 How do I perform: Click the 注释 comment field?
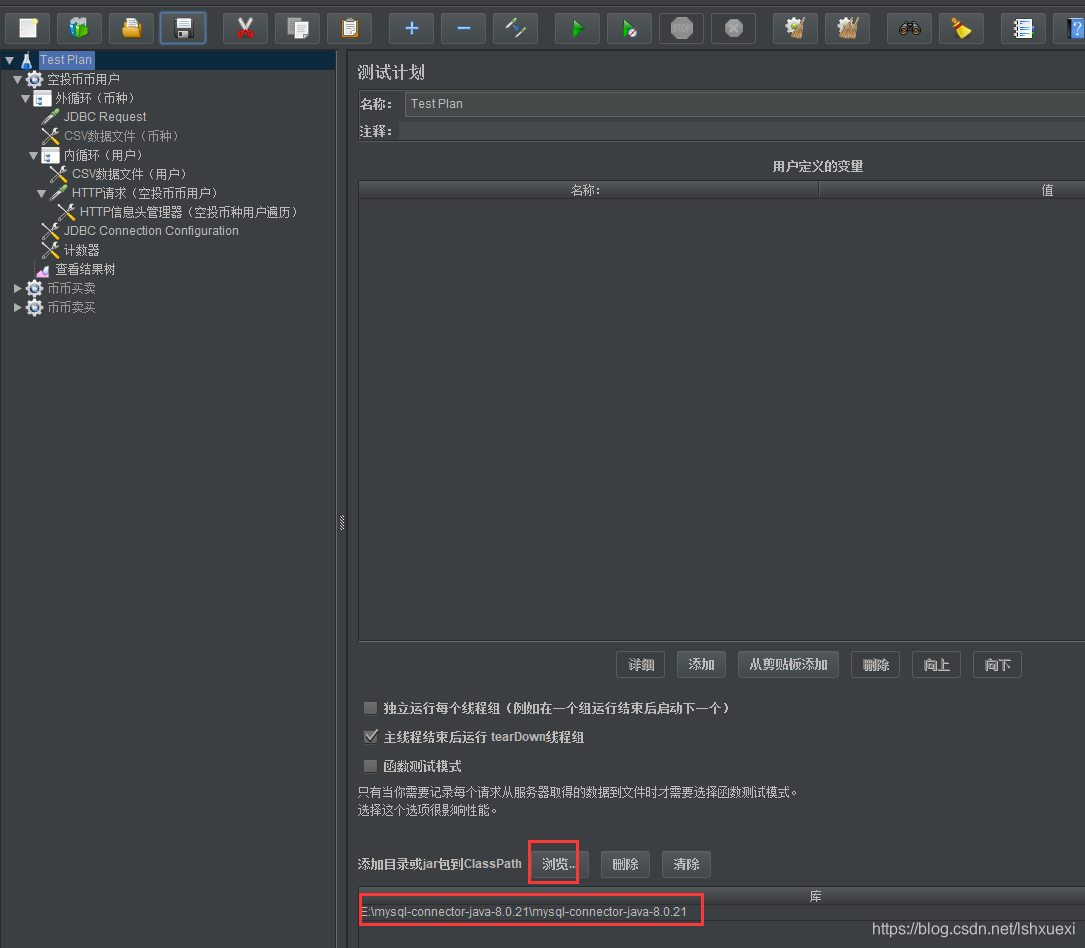(742, 131)
